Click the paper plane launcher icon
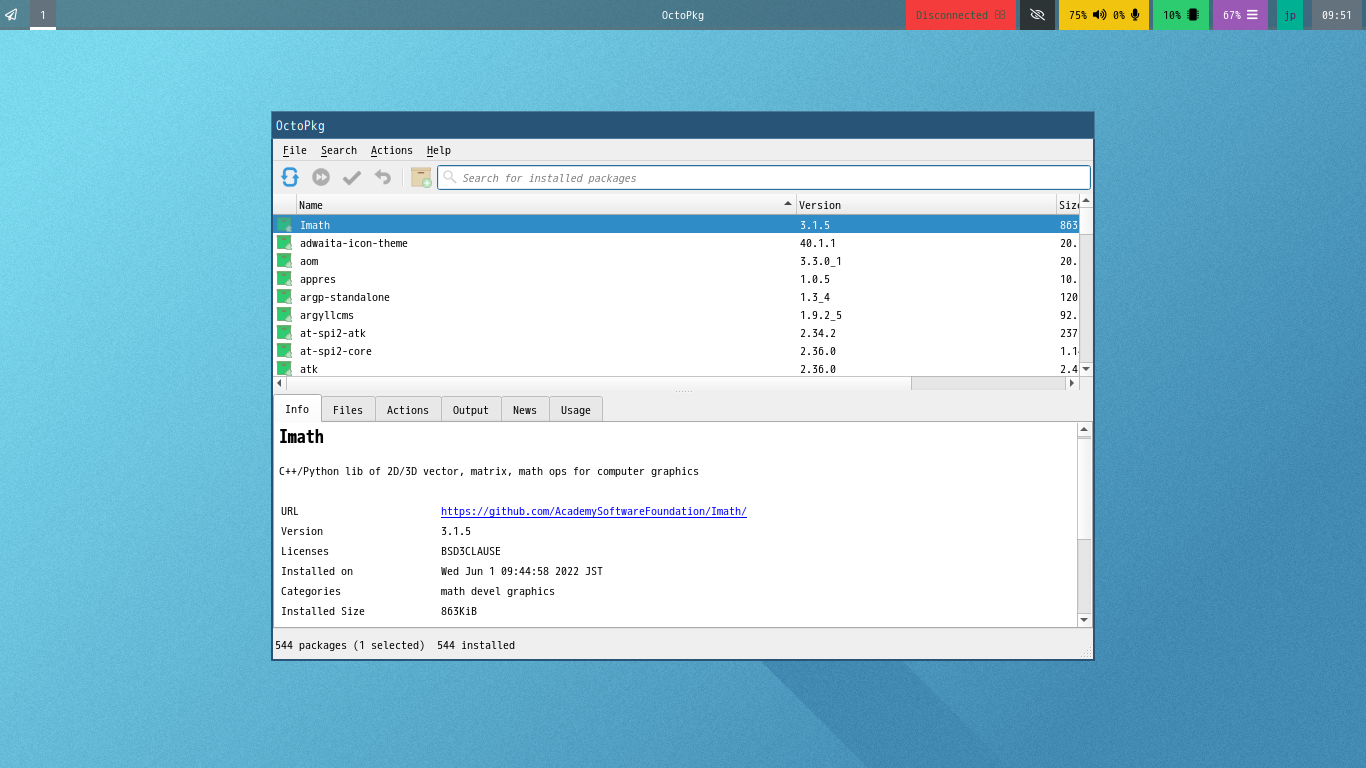Image resolution: width=1366 pixels, height=768 pixels. point(11,15)
